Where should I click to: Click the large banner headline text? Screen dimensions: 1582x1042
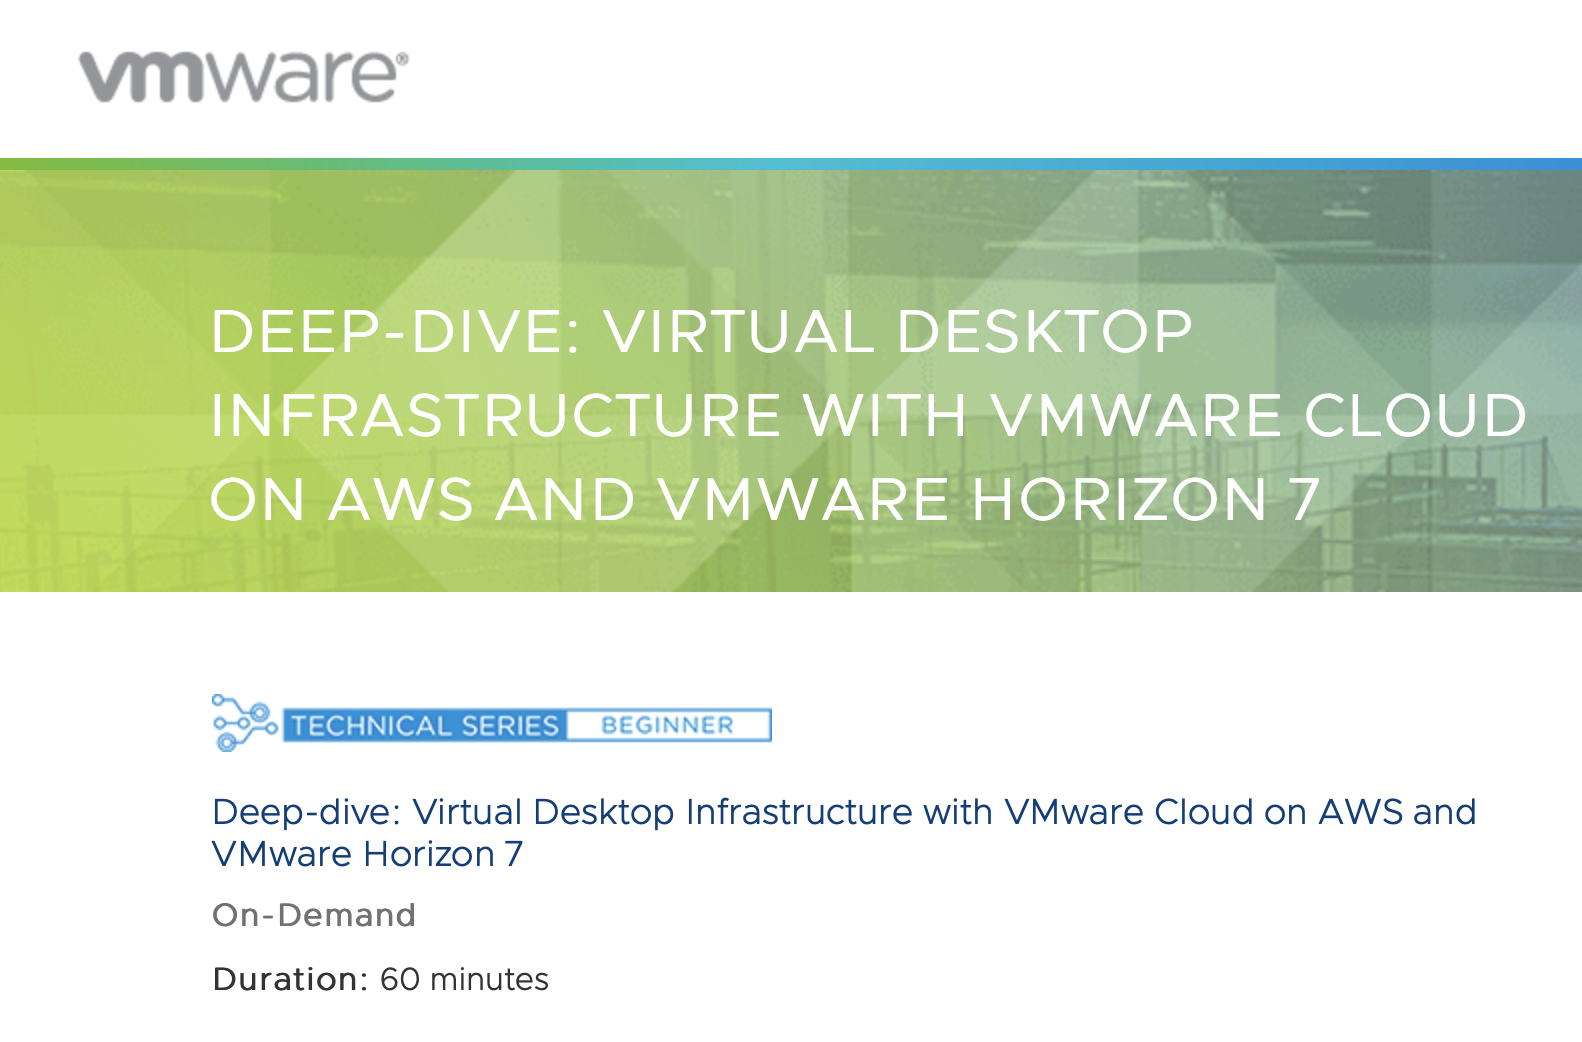pyautogui.click(x=869, y=415)
